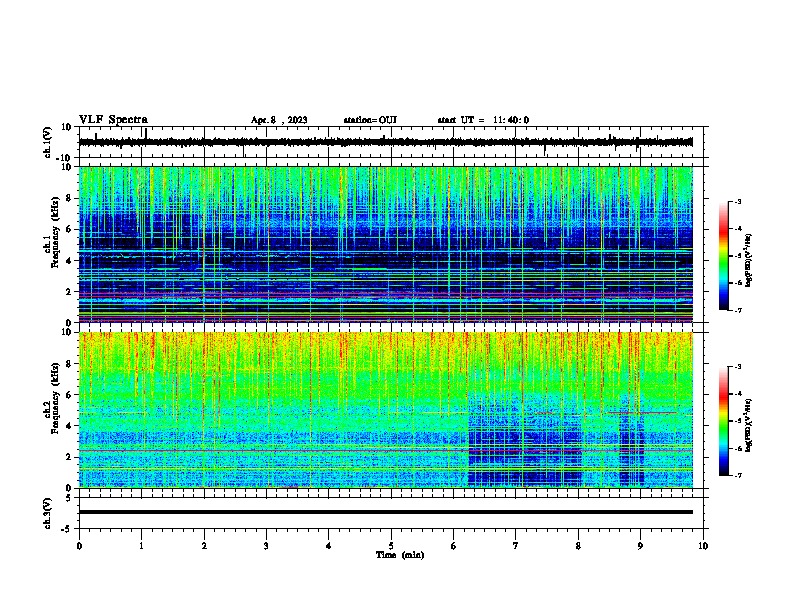Viewport: 792px width, 612px height.
Task: Click time axis tick label '3'
Action: coord(266,546)
